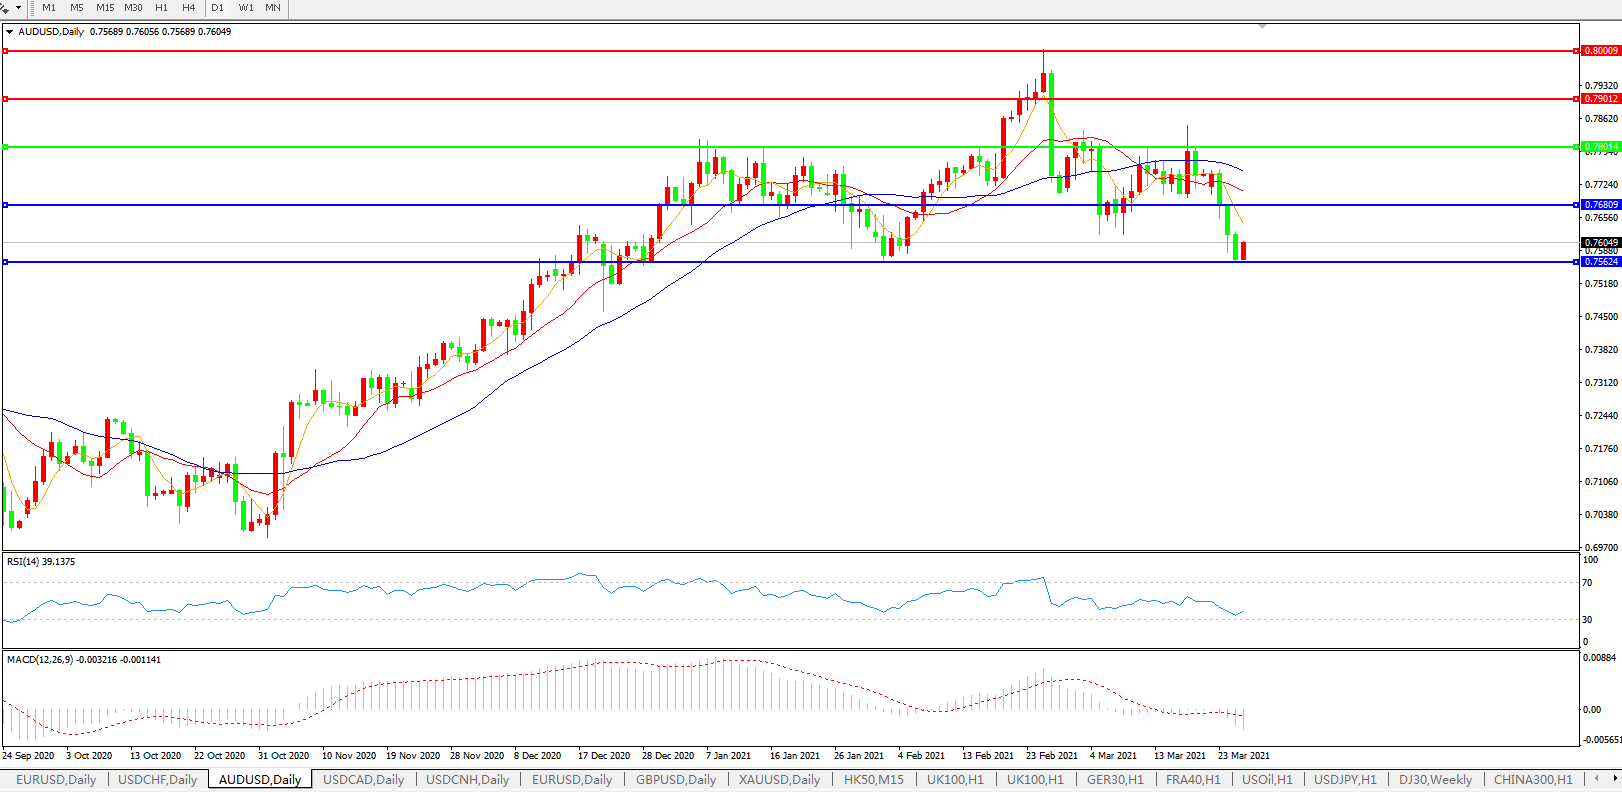Click the RSI(14) indicator label

point(41,562)
